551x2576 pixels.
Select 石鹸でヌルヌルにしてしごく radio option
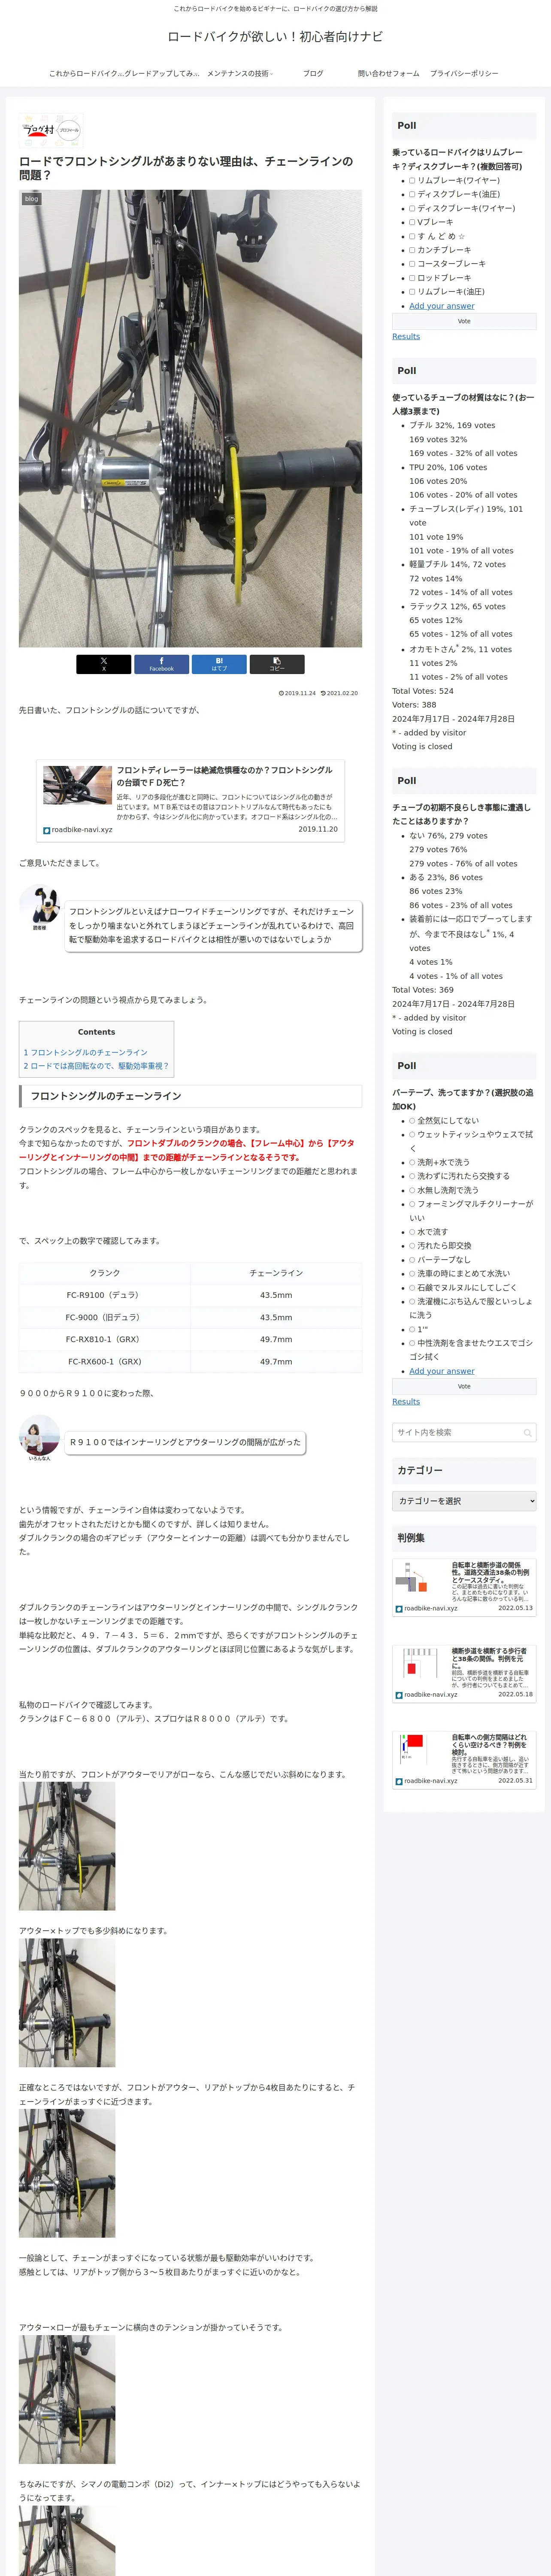(412, 1288)
